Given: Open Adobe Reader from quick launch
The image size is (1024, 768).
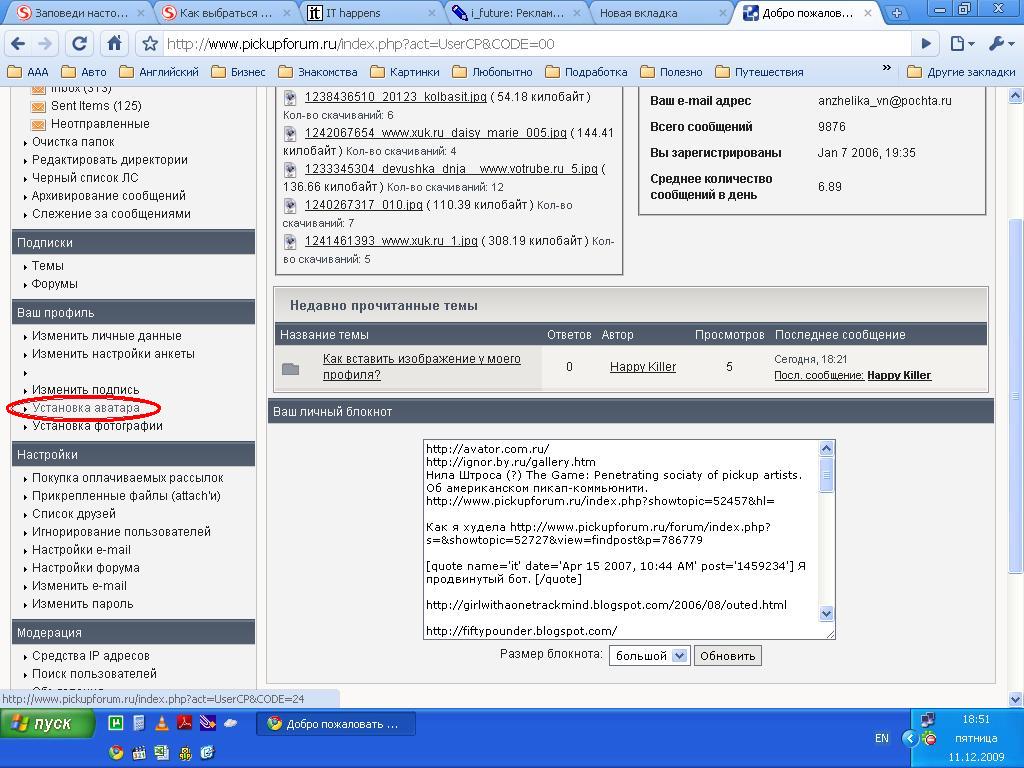Looking at the screenshot, I should point(185,723).
